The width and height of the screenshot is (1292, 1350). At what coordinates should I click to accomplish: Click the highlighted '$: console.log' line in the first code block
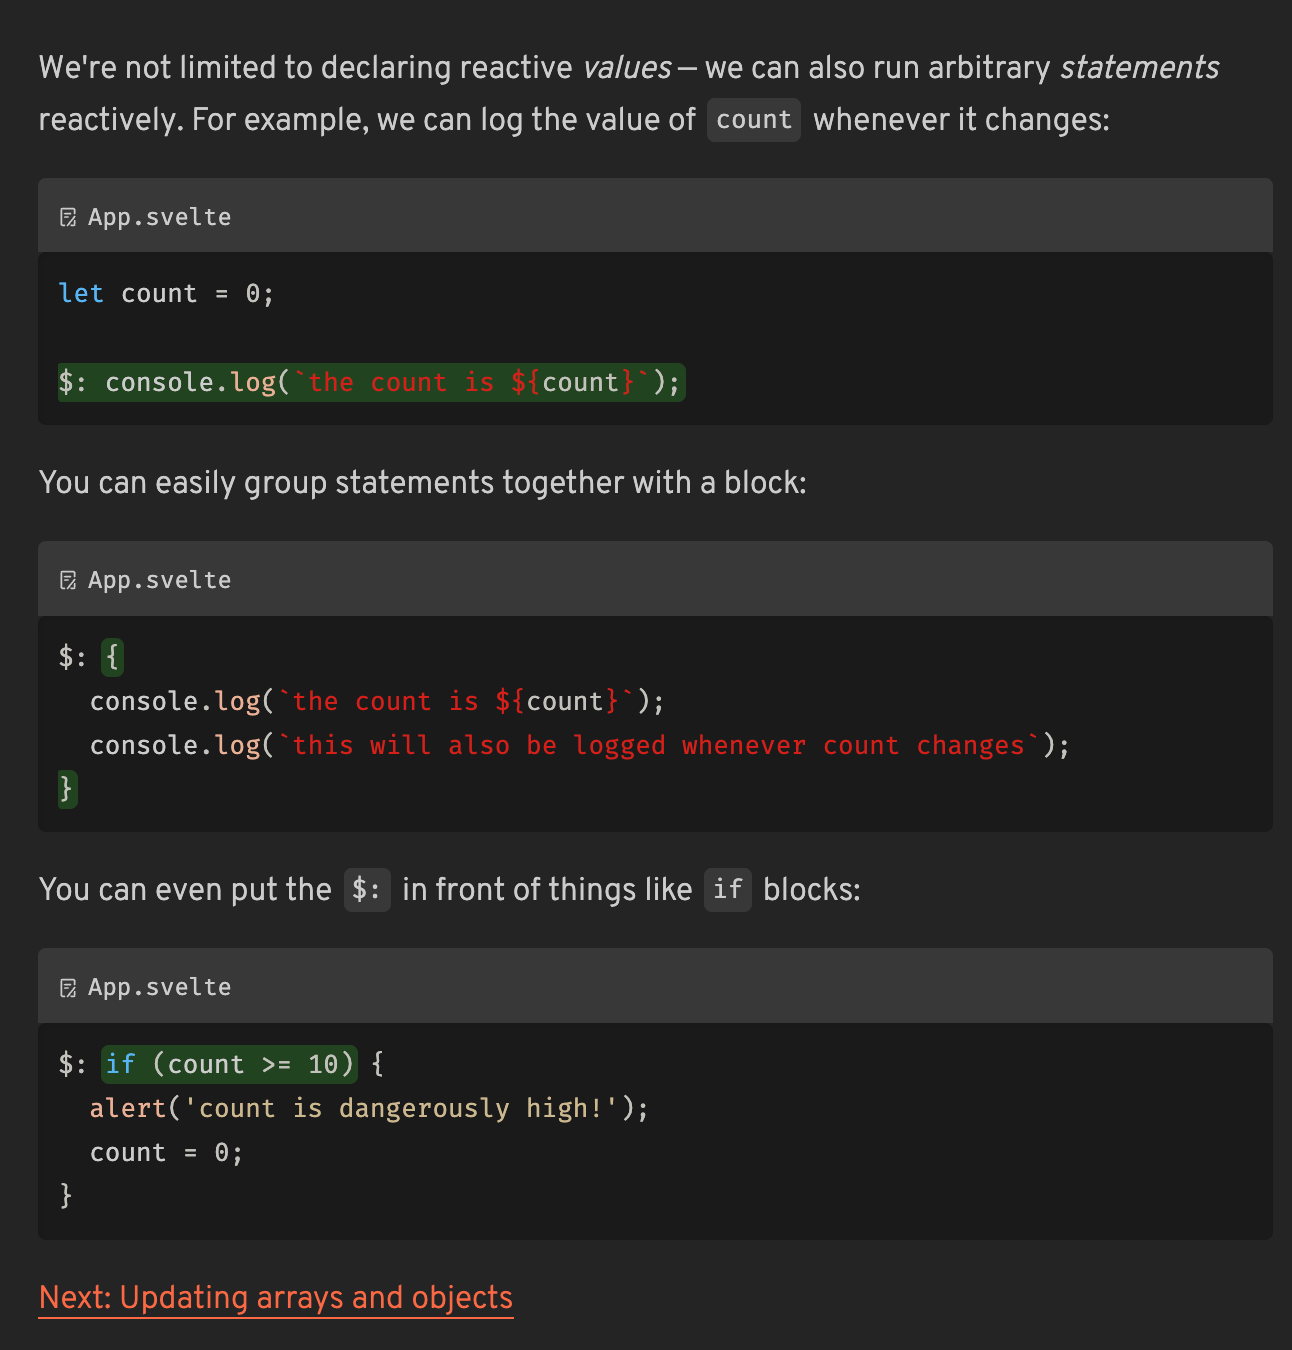[371, 382]
